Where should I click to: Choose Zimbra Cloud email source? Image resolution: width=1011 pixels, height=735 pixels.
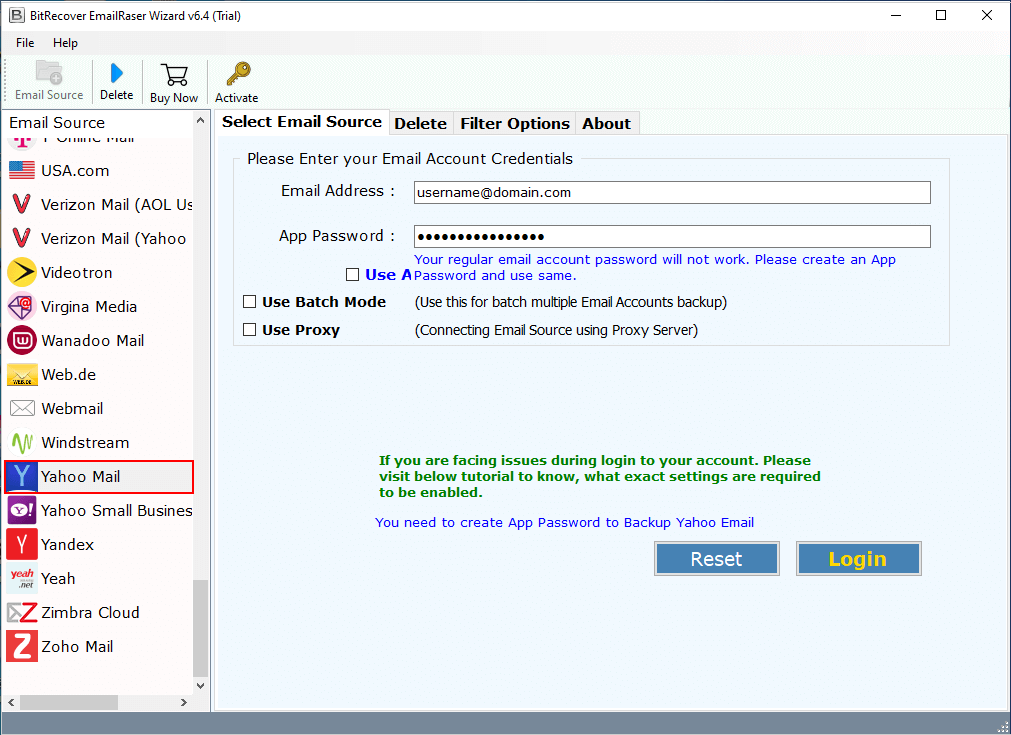[90, 613]
